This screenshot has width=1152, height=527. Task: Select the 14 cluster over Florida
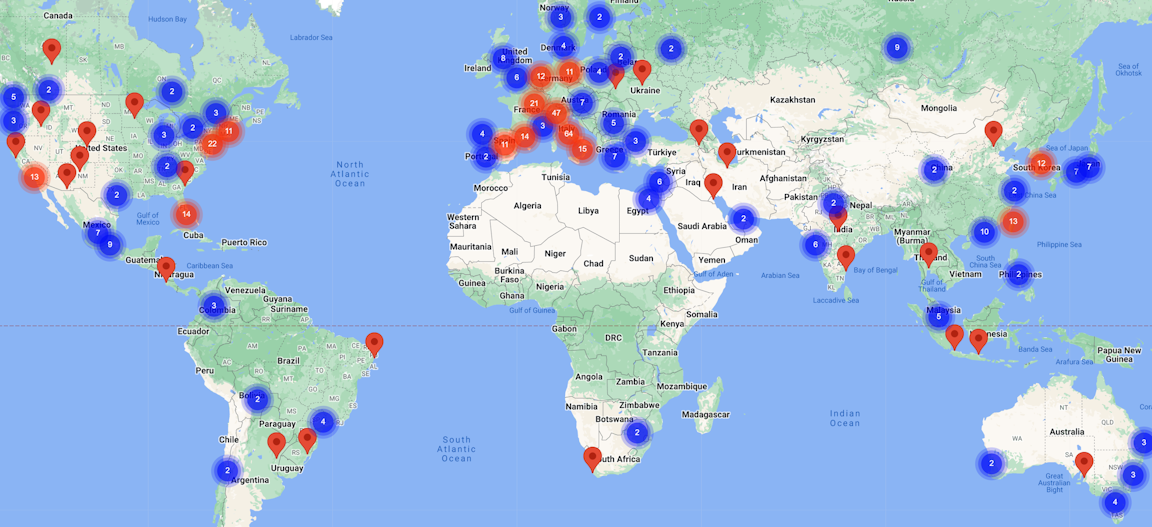pos(186,214)
